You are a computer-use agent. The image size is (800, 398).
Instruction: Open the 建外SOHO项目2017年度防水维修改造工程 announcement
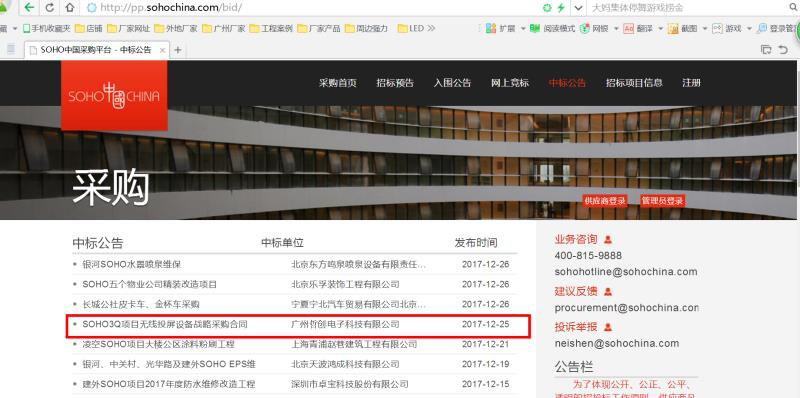tap(168, 384)
